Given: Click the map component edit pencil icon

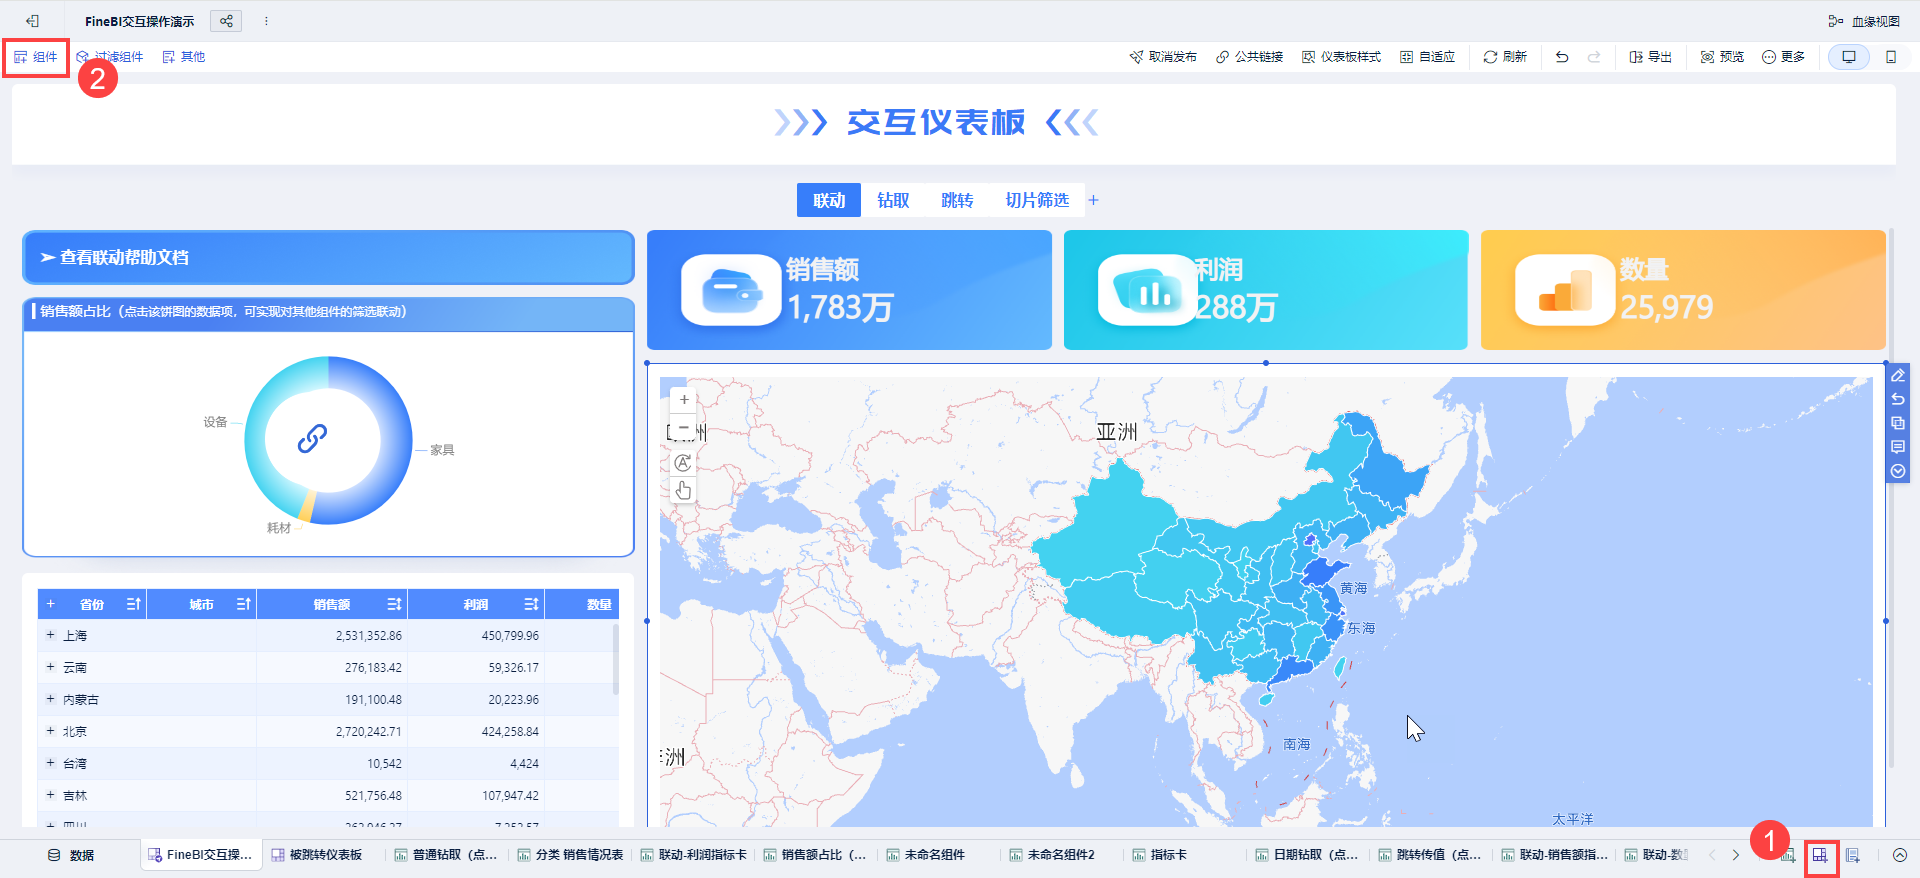Looking at the screenshot, I should [1898, 376].
